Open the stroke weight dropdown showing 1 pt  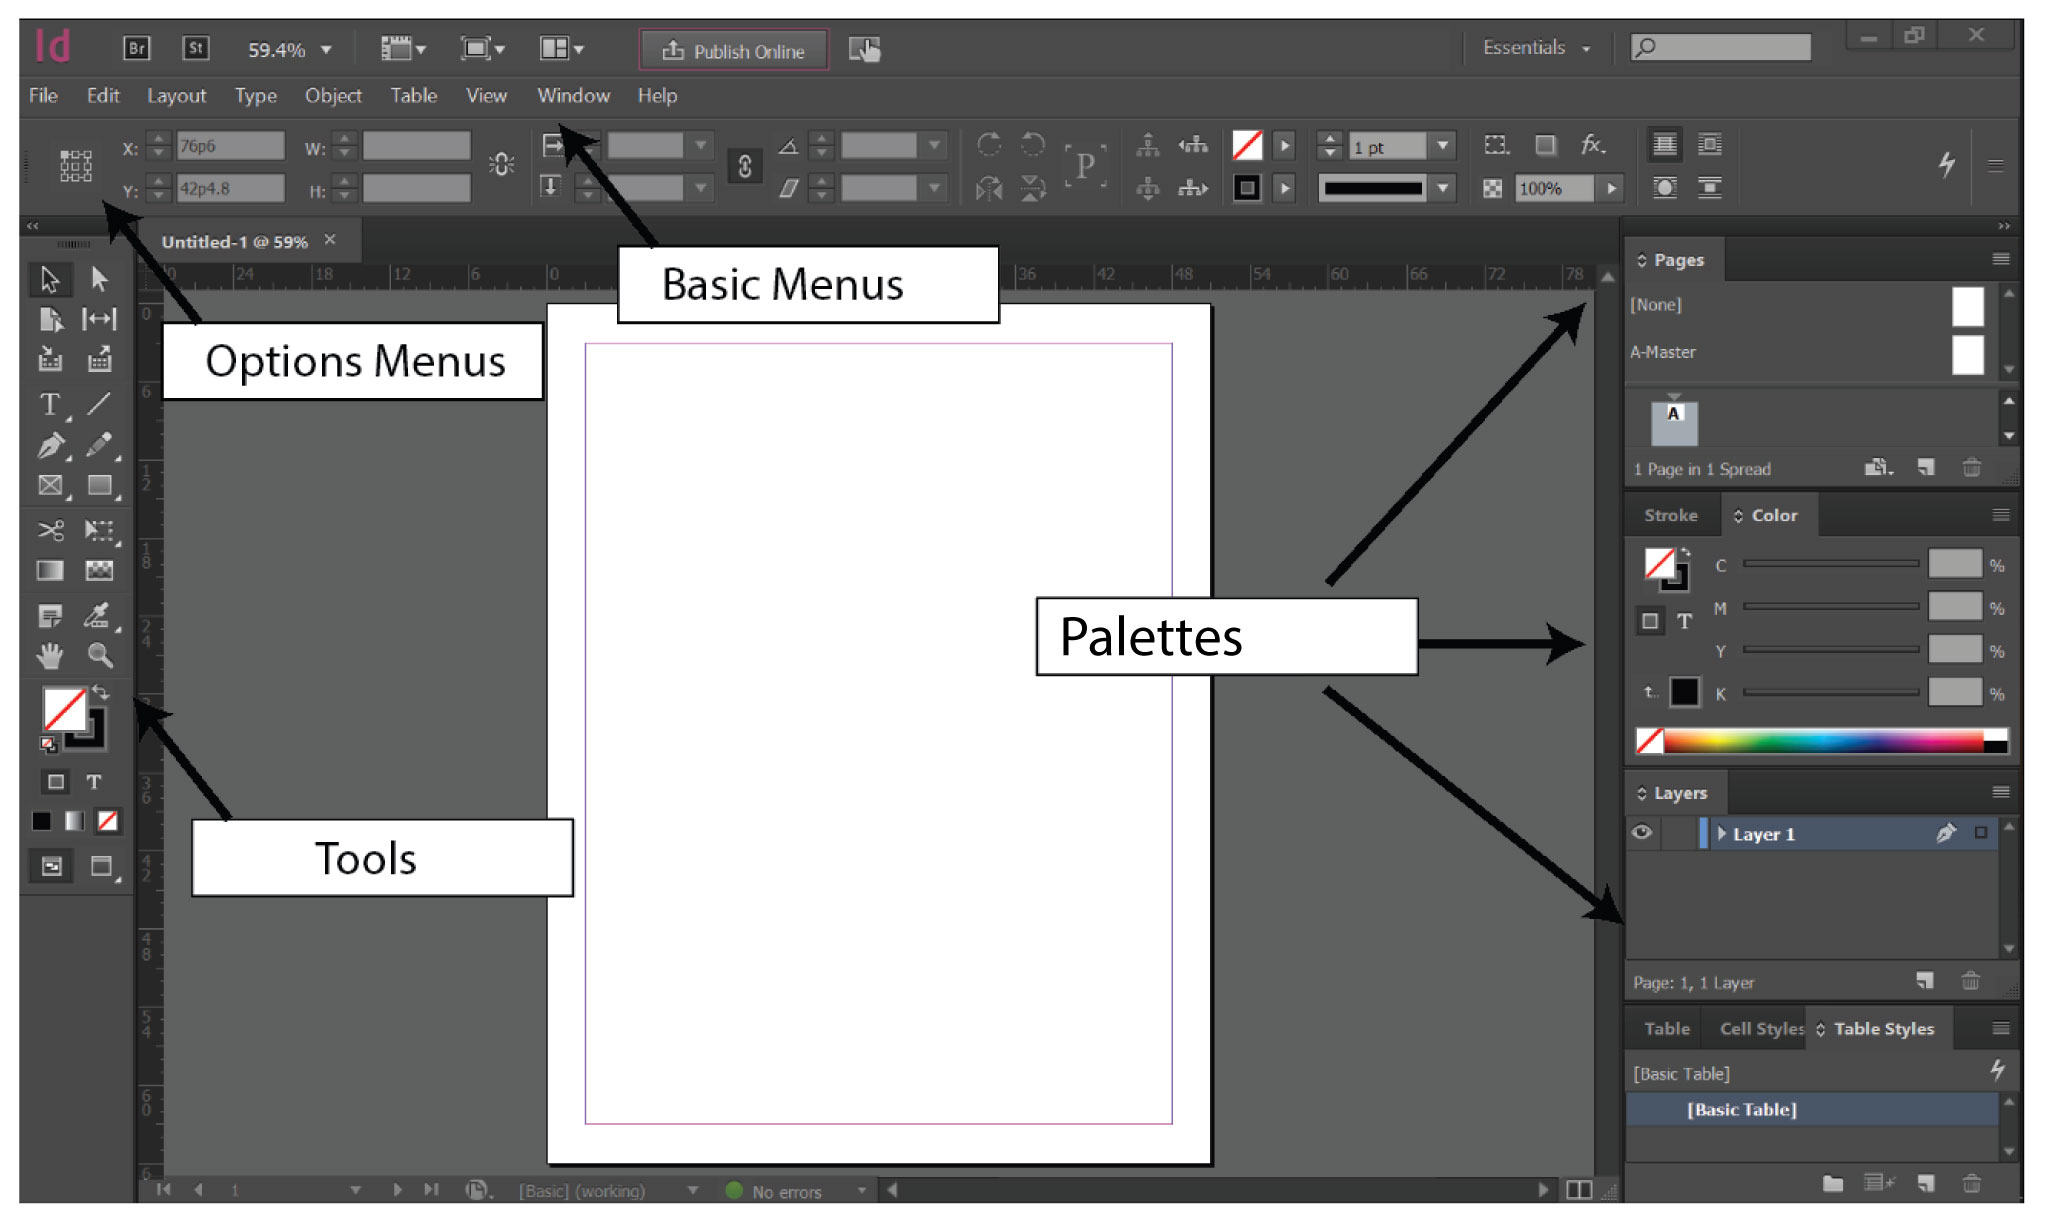1442,145
